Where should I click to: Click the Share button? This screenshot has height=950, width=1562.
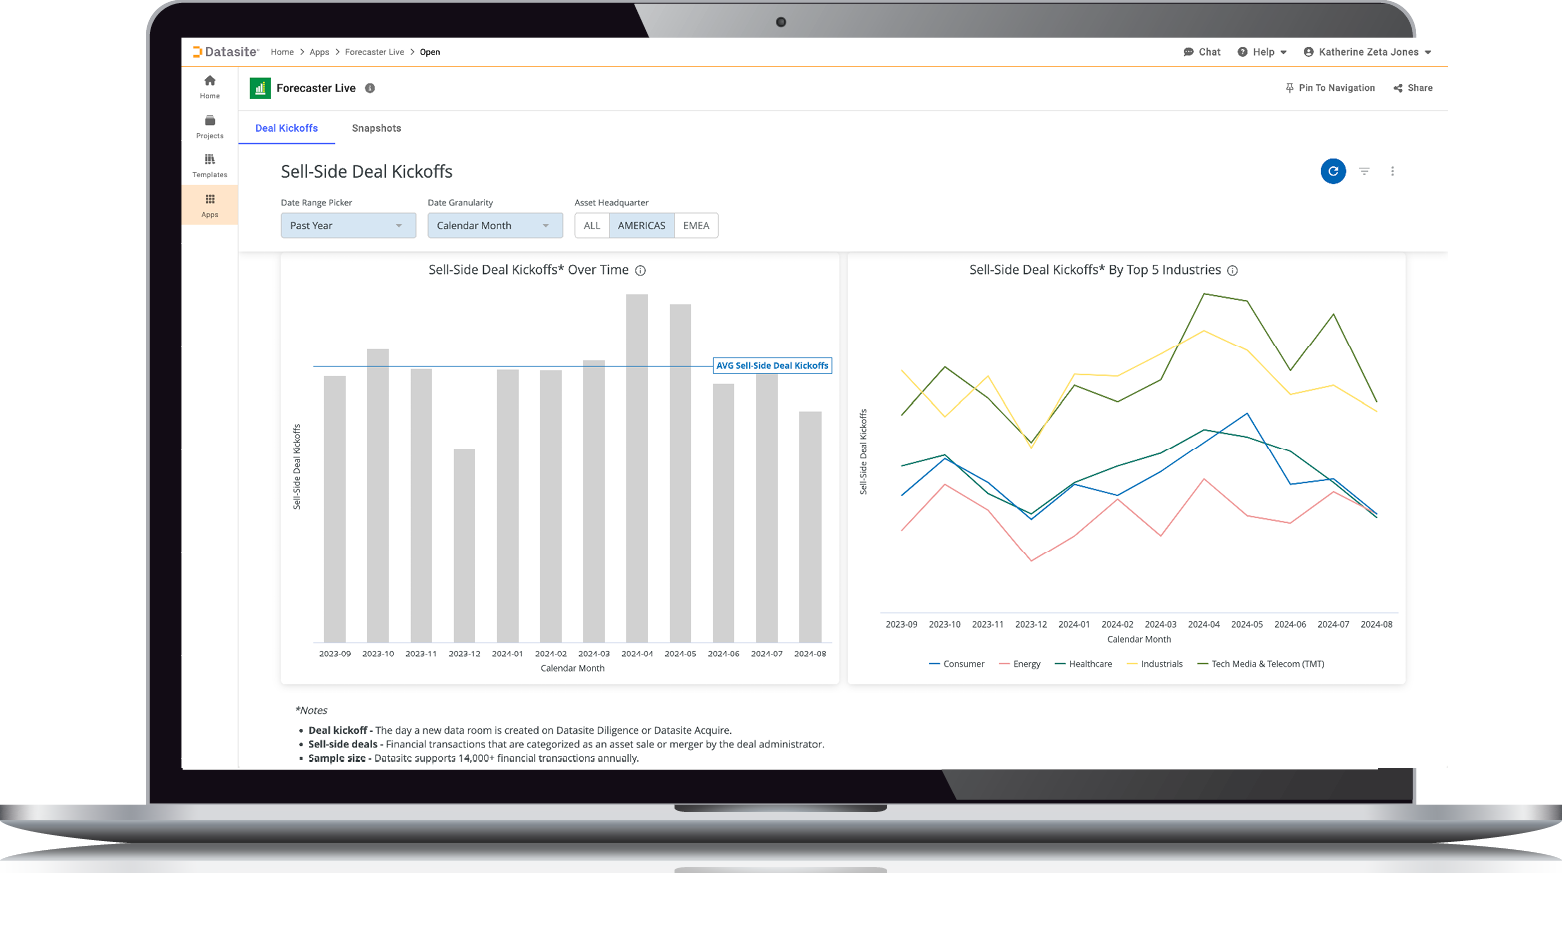(1413, 88)
